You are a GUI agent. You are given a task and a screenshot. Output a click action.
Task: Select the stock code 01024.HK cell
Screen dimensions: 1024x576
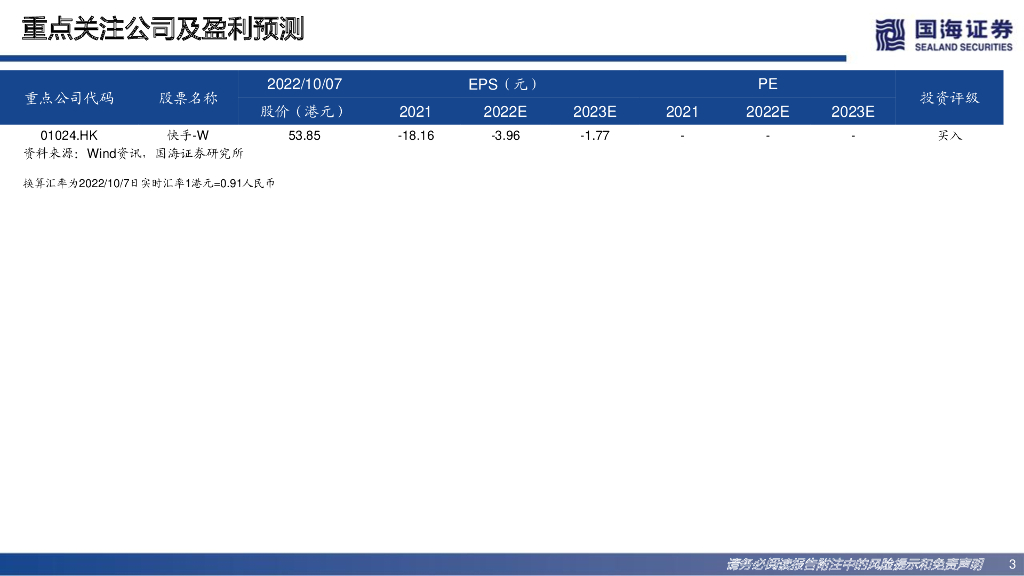point(69,135)
